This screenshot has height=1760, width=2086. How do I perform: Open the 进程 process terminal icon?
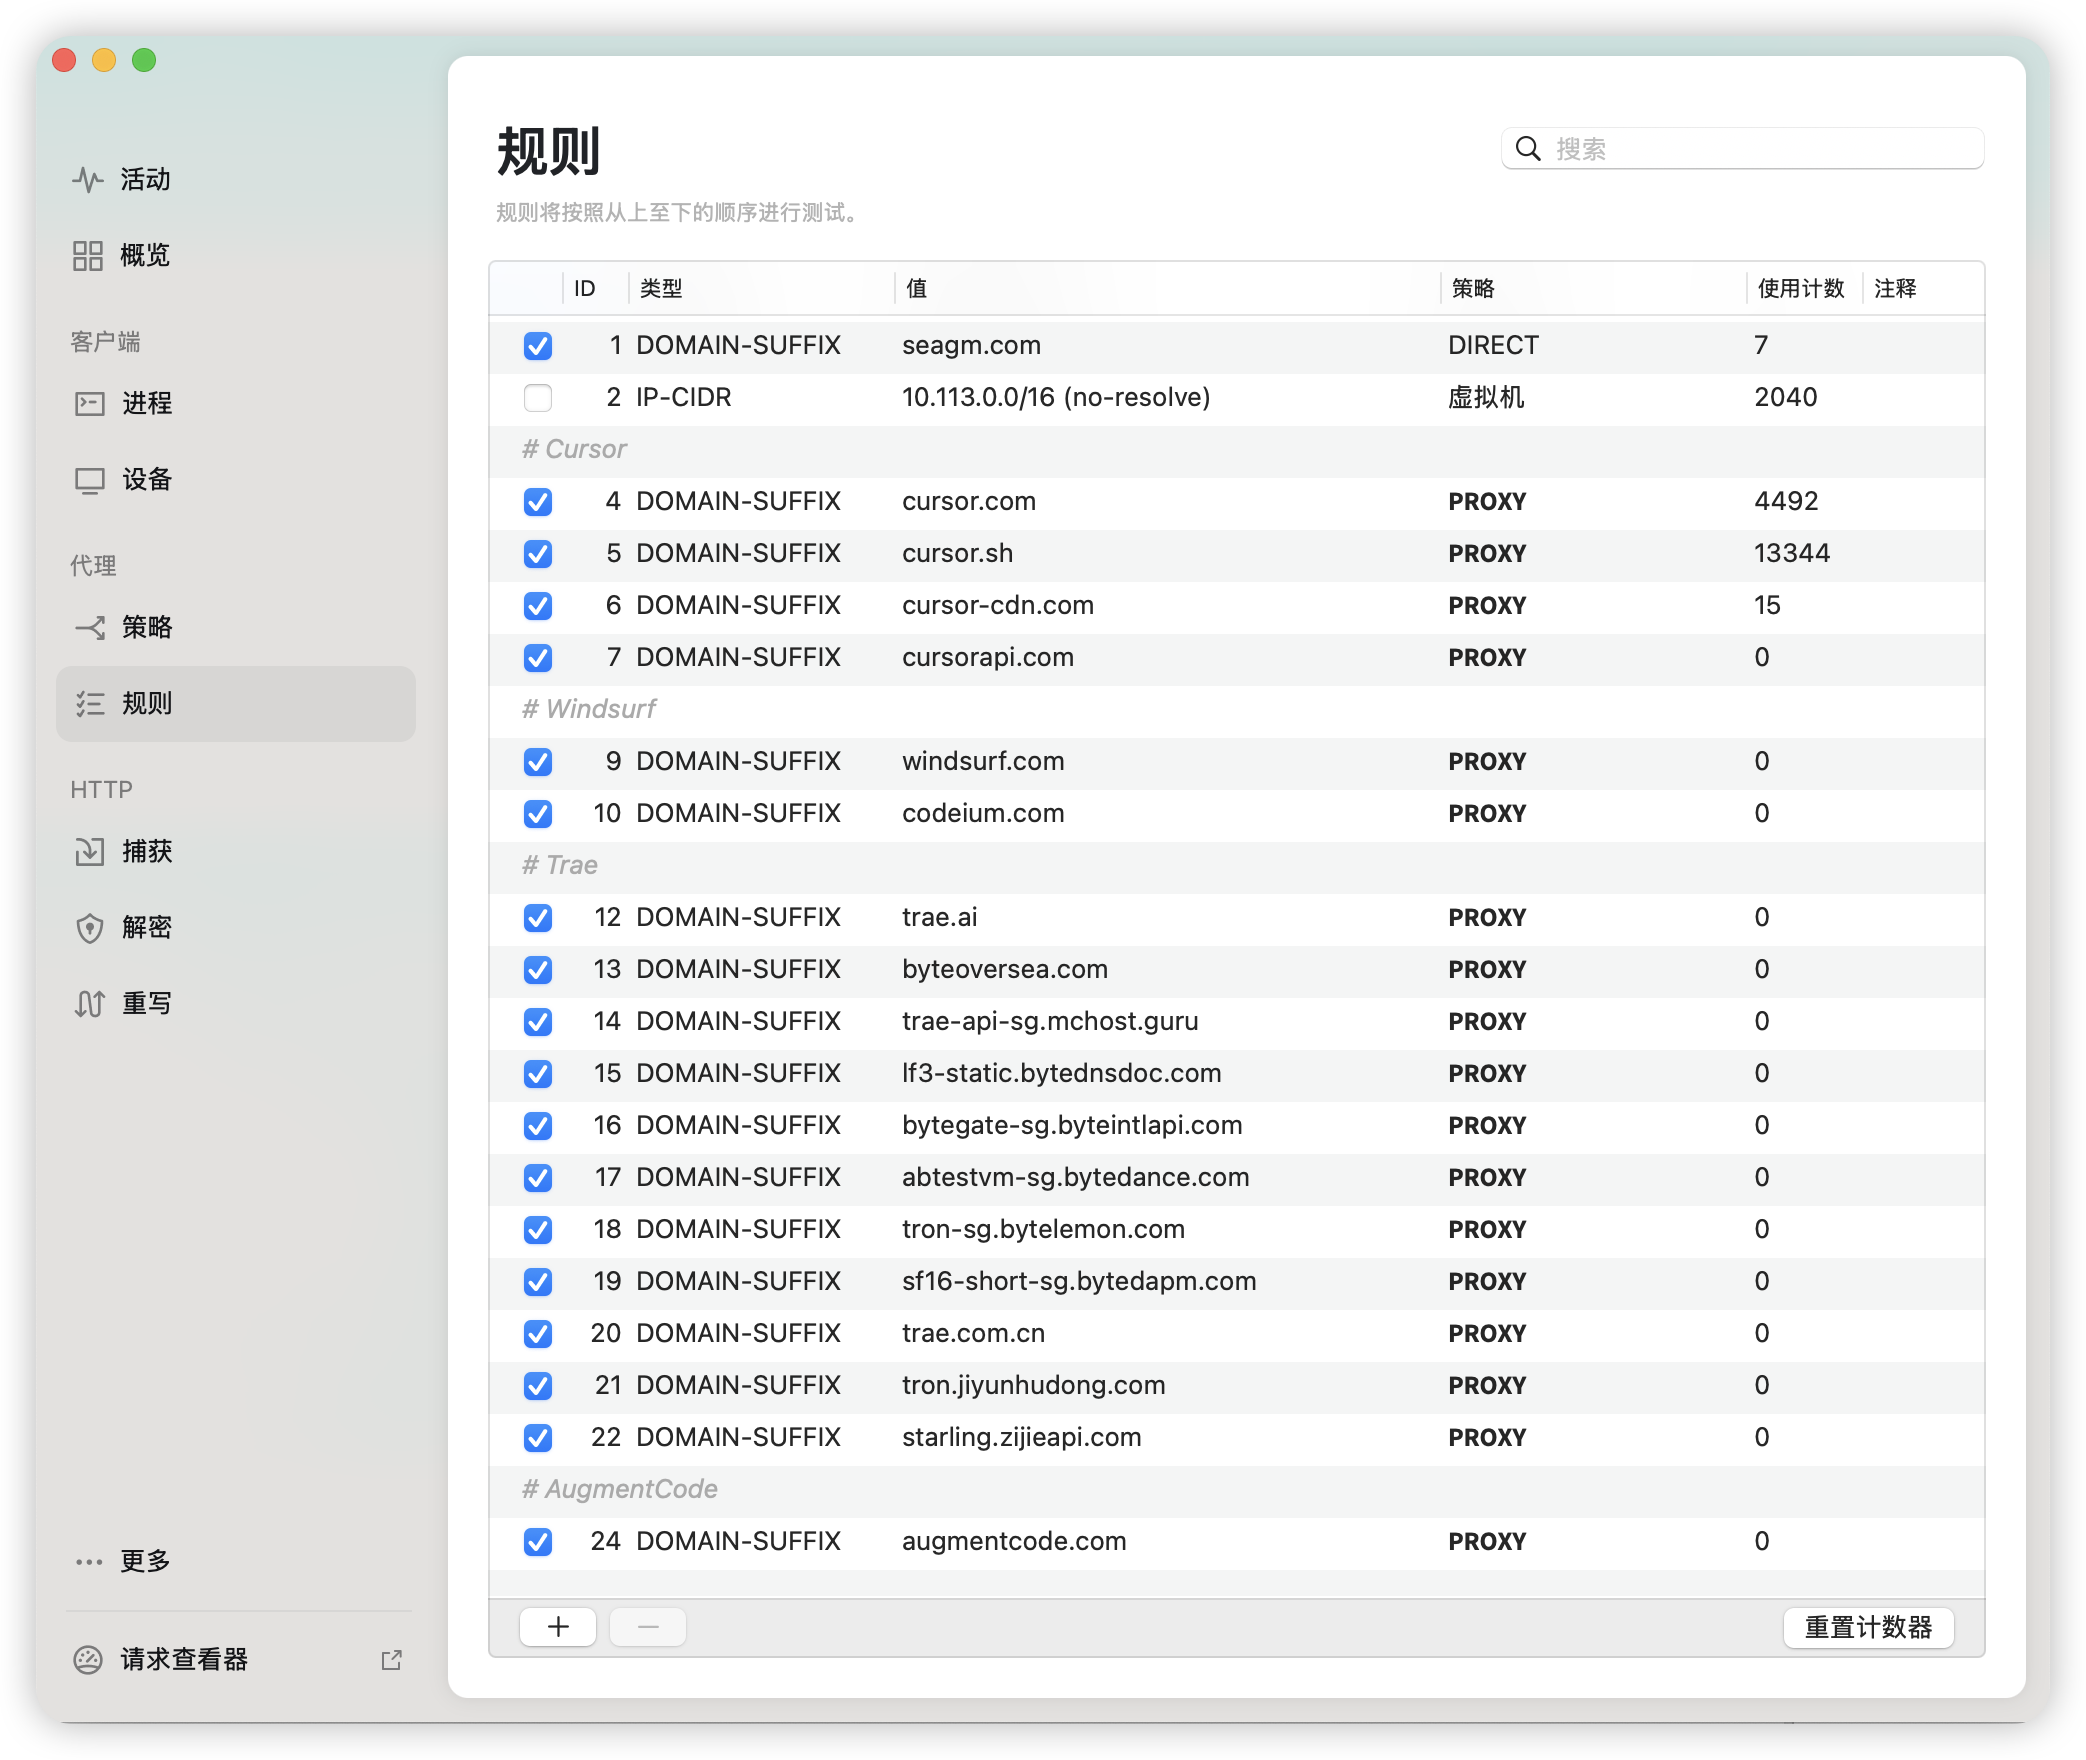(89, 404)
